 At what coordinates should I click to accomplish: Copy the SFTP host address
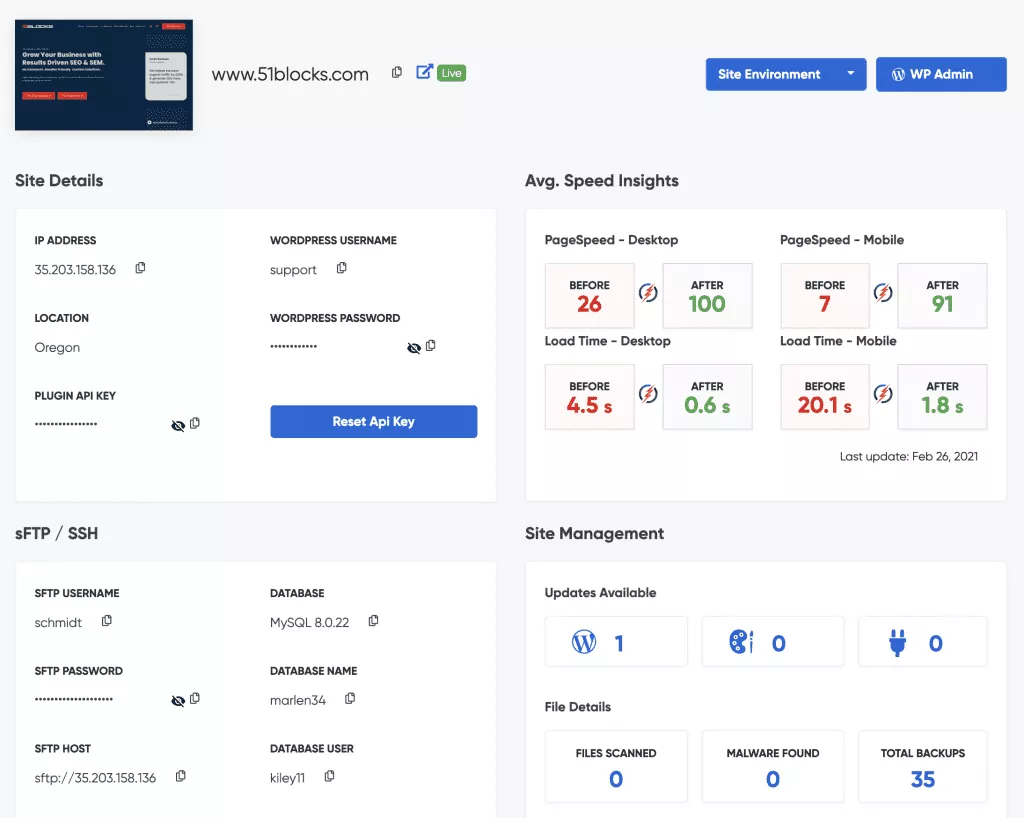pos(181,776)
